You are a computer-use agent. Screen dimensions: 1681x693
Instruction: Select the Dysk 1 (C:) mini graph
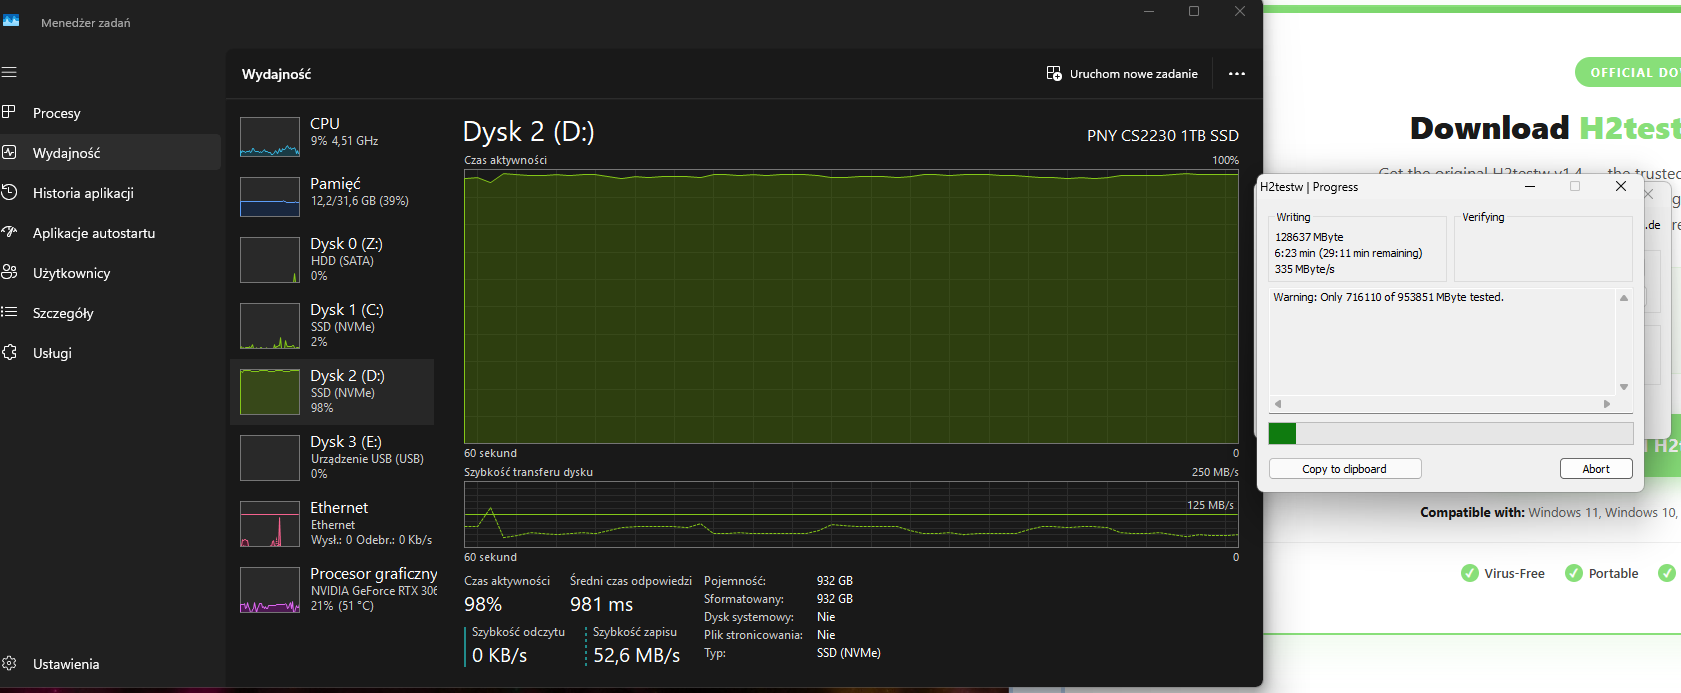coord(270,326)
